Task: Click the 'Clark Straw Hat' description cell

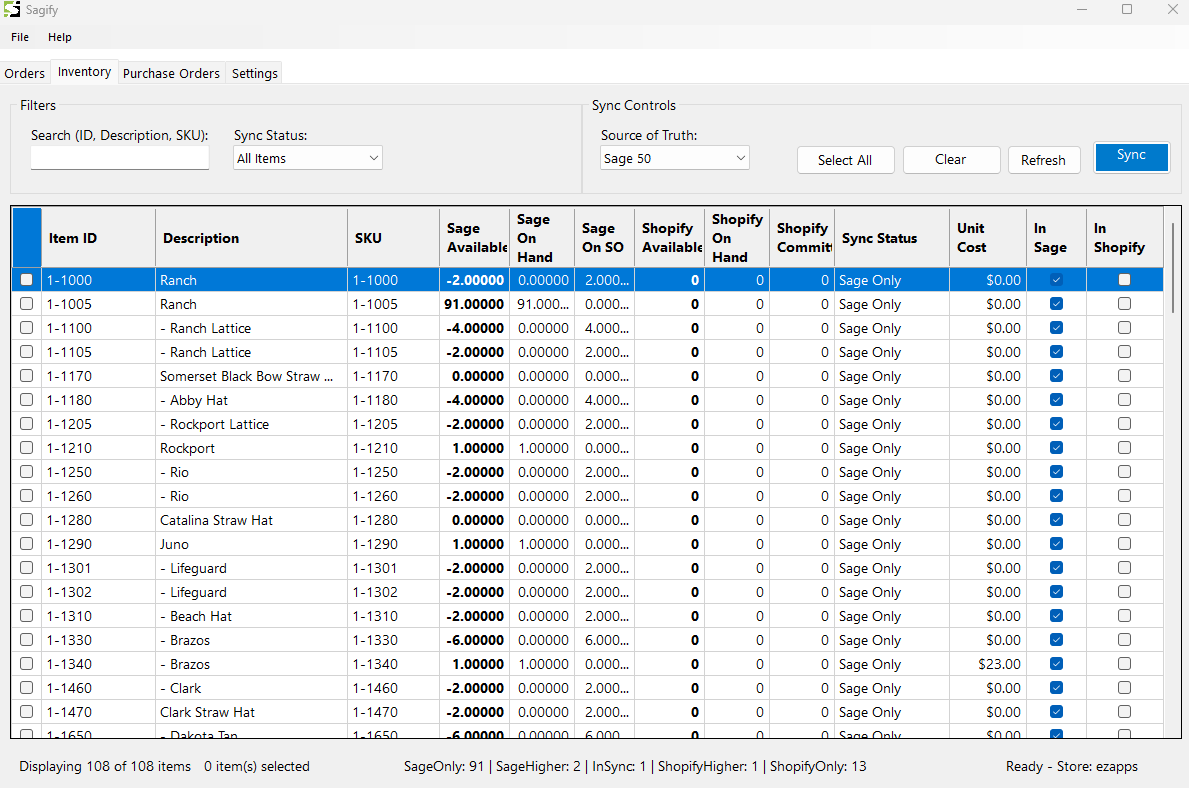Action: pyautogui.click(x=252, y=712)
